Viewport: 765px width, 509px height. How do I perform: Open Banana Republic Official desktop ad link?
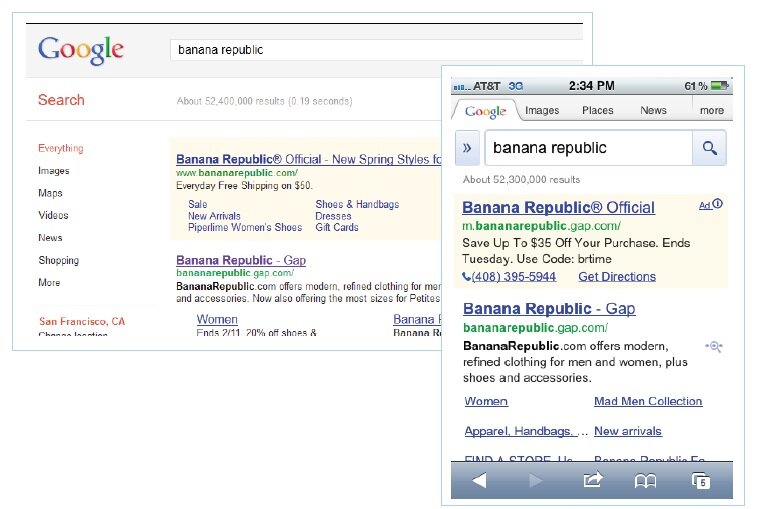click(308, 160)
